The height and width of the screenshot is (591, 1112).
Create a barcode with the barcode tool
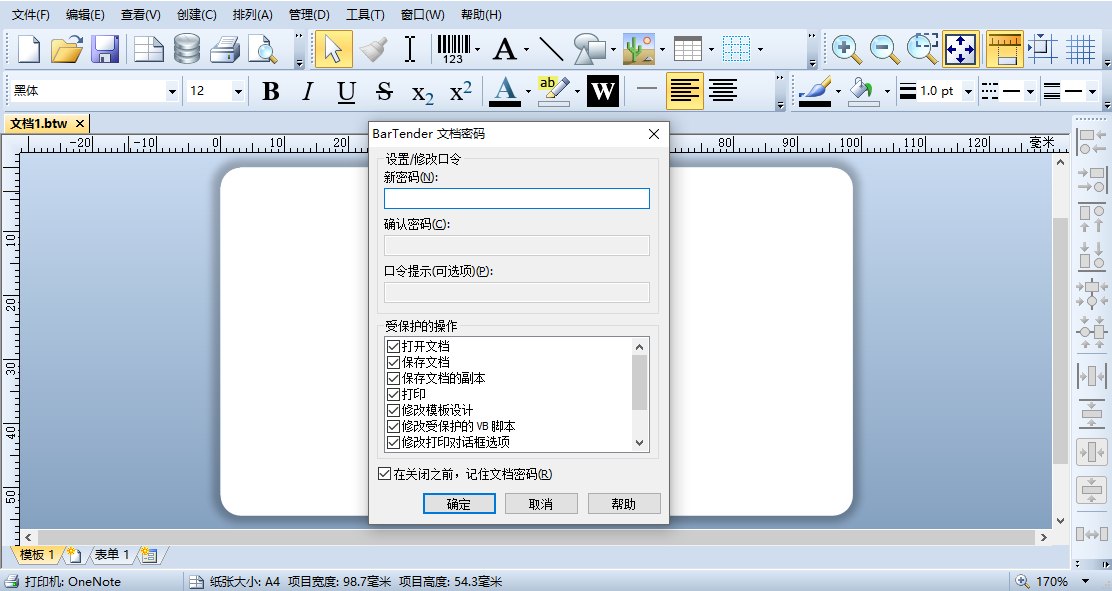point(453,50)
